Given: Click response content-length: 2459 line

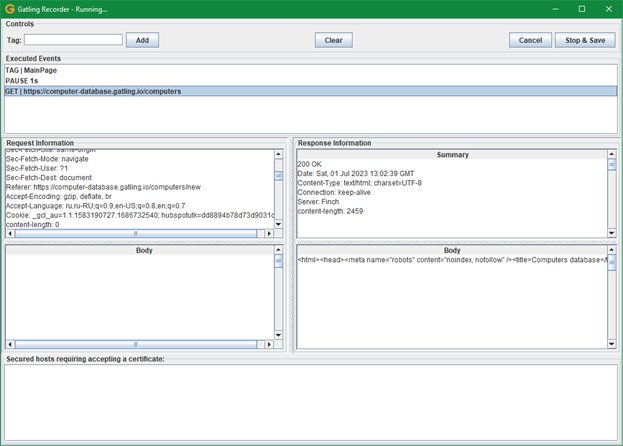Looking at the screenshot, I should pos(330,211).
